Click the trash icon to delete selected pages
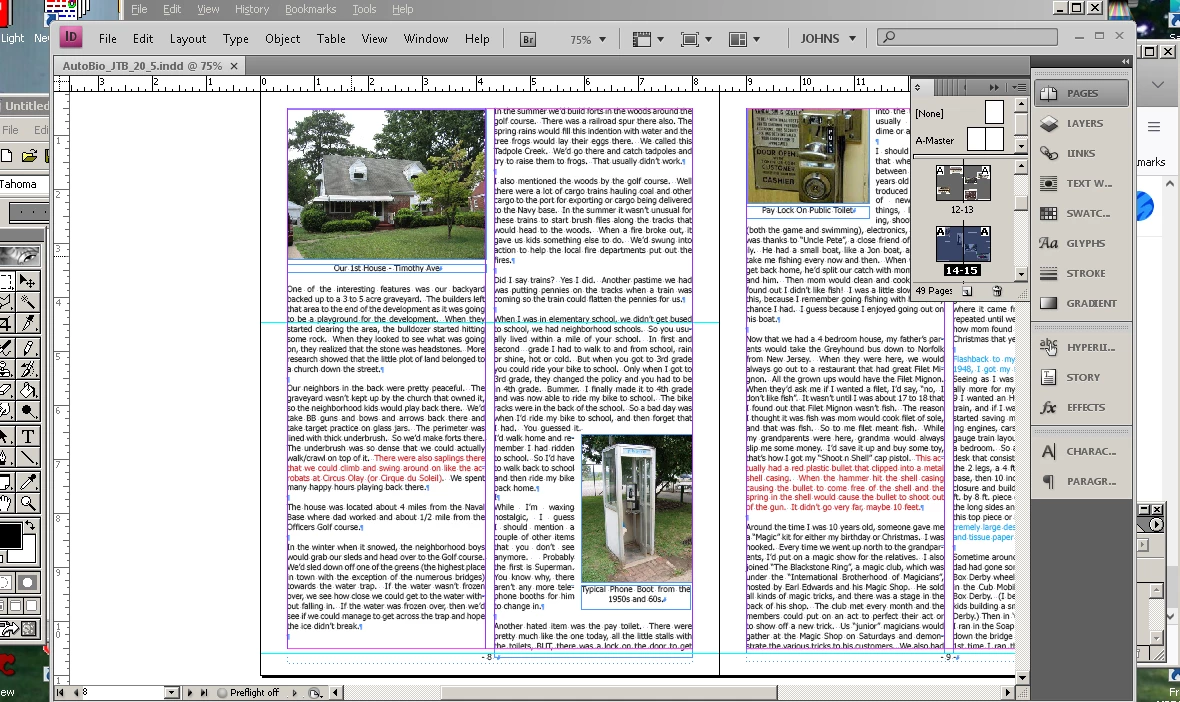Image resolution: width=1180 pixels, height=702 pixels. tap(996, 290)
